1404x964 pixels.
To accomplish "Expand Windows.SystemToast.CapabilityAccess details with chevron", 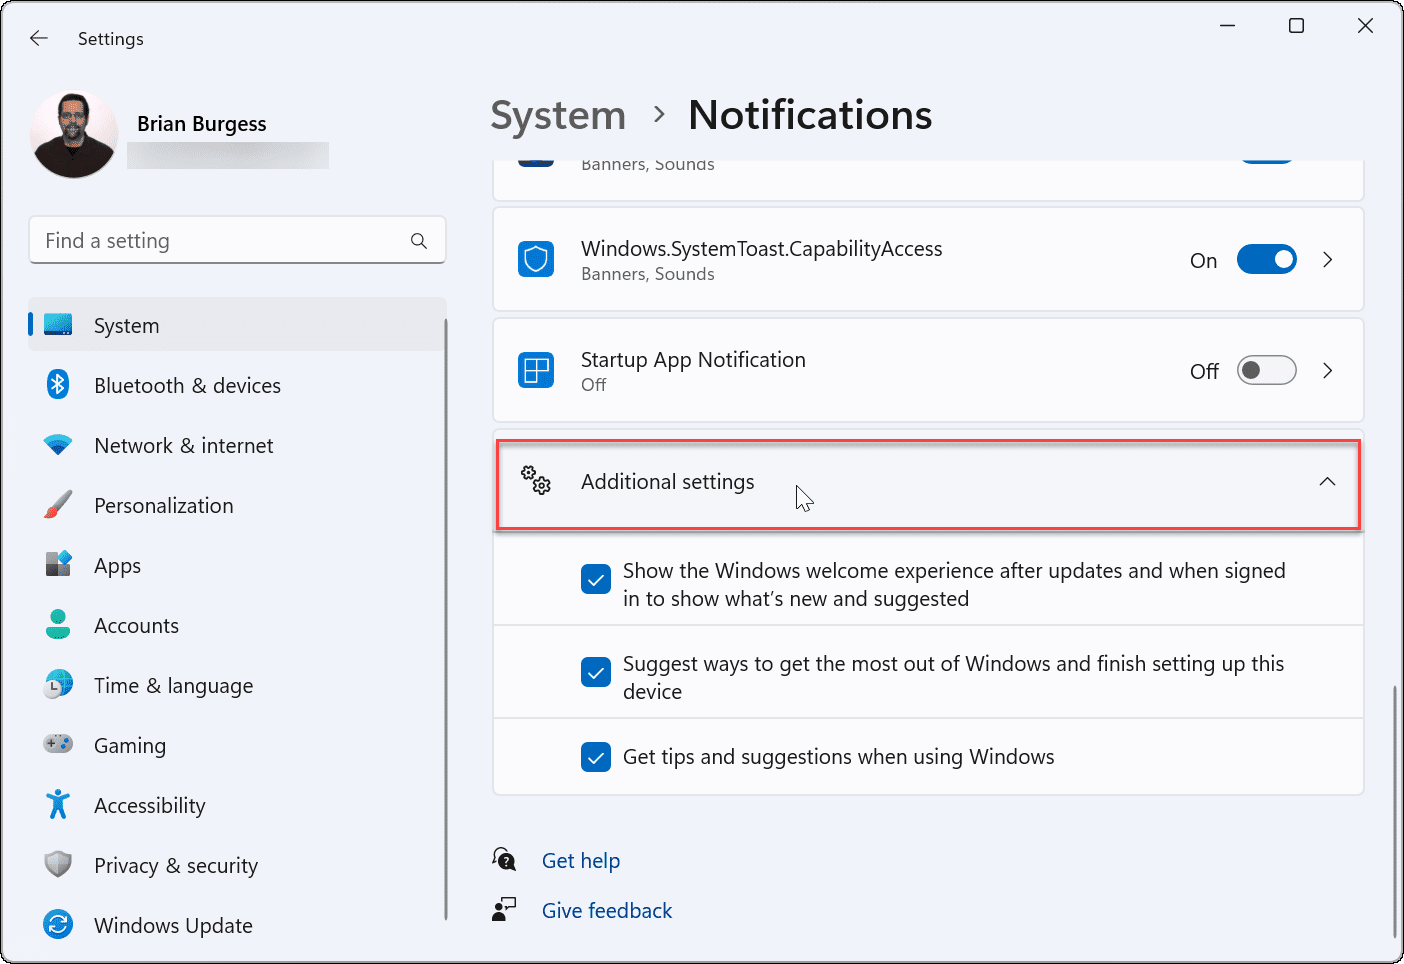I will pyautogui.click(x=1328, y=259).
